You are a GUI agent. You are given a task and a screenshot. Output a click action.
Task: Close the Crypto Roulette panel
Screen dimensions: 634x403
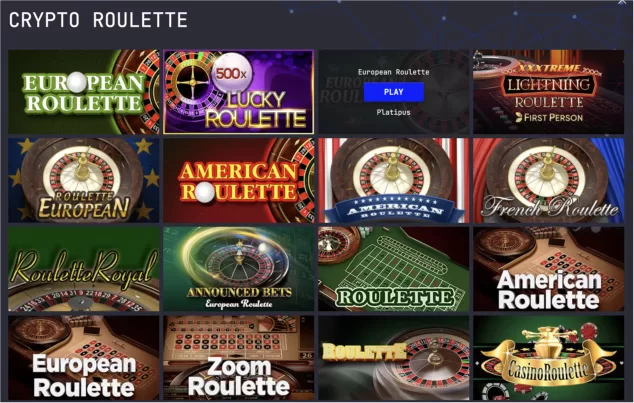pyautogui.click(x=622, y=2)
